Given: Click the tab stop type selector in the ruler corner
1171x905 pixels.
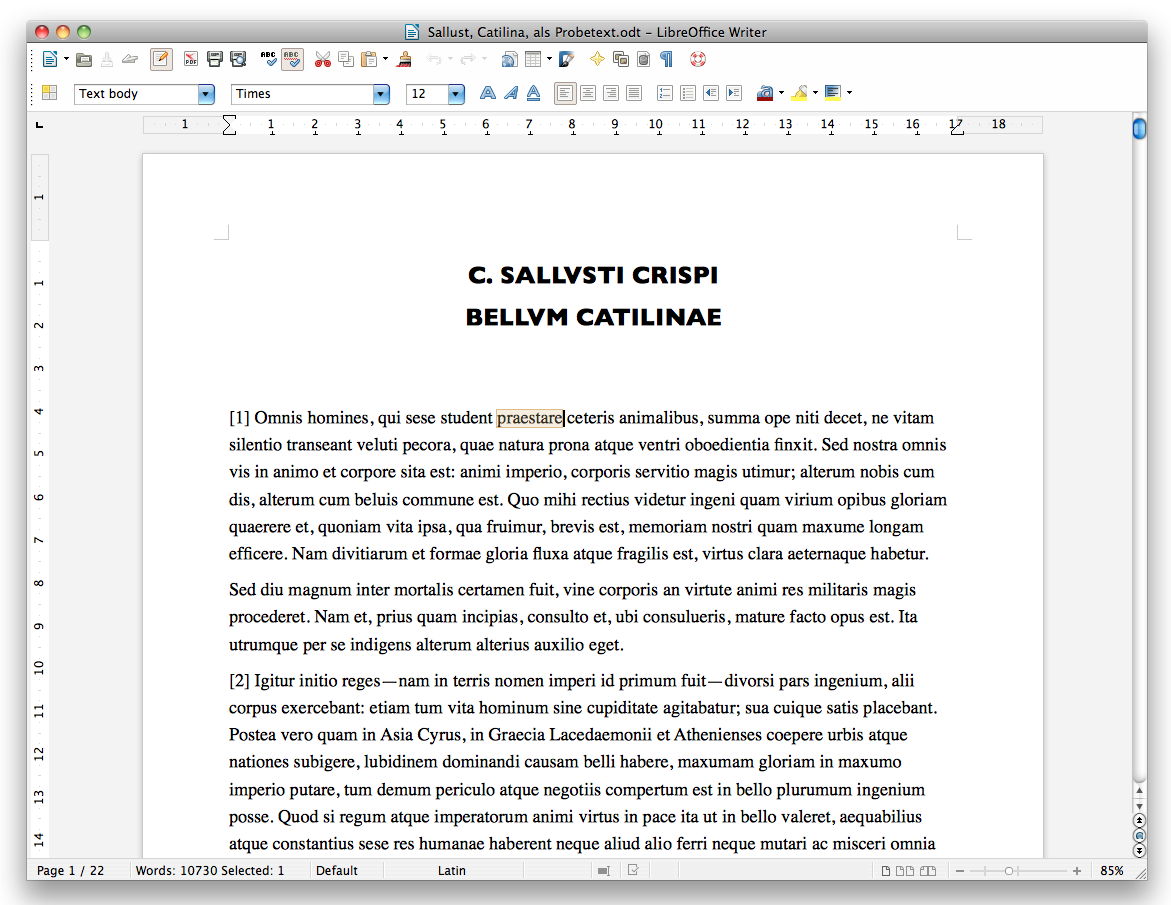Looking at the screenshot, I should [40, 125].
